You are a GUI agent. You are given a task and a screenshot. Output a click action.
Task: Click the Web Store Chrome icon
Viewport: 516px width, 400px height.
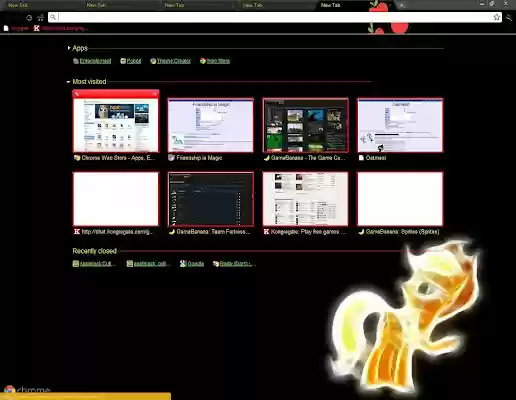pyautogui.click(x=203, y=61)
